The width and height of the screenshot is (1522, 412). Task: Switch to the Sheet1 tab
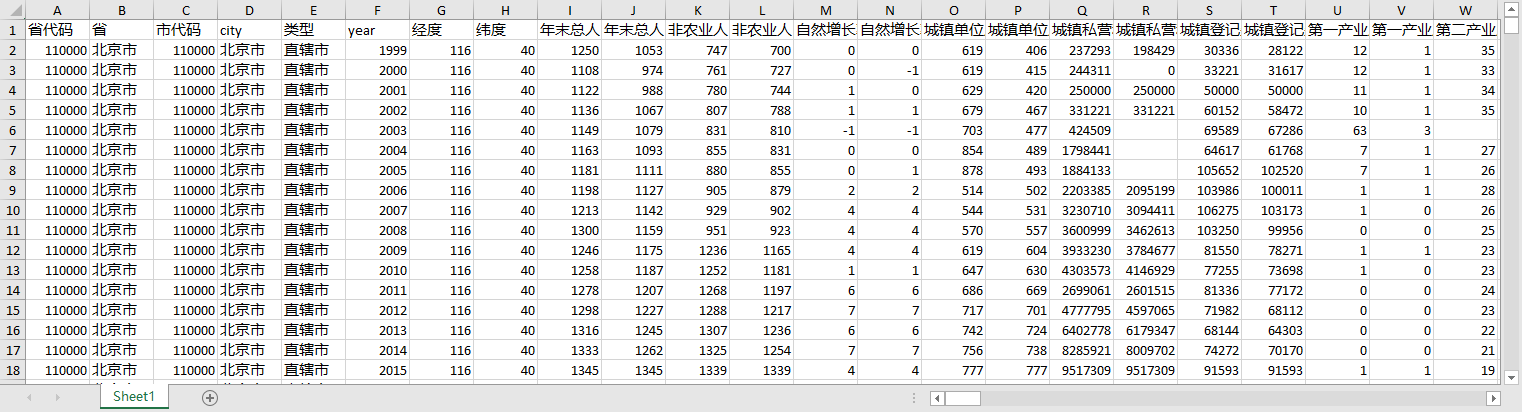point(134,397)
